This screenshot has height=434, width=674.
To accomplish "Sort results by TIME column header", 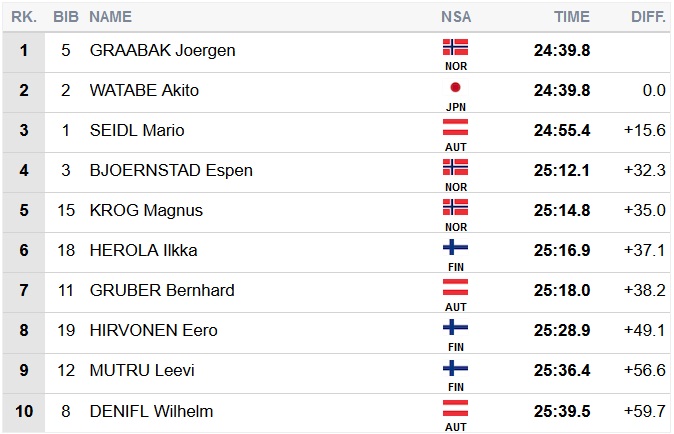I will tap(572, 17).
